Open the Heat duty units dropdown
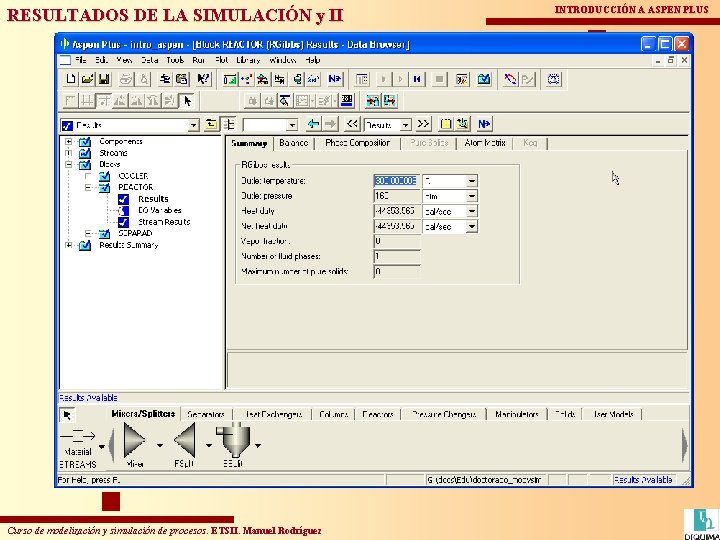This screenshot has width=720, height=540. coord(472,211)
